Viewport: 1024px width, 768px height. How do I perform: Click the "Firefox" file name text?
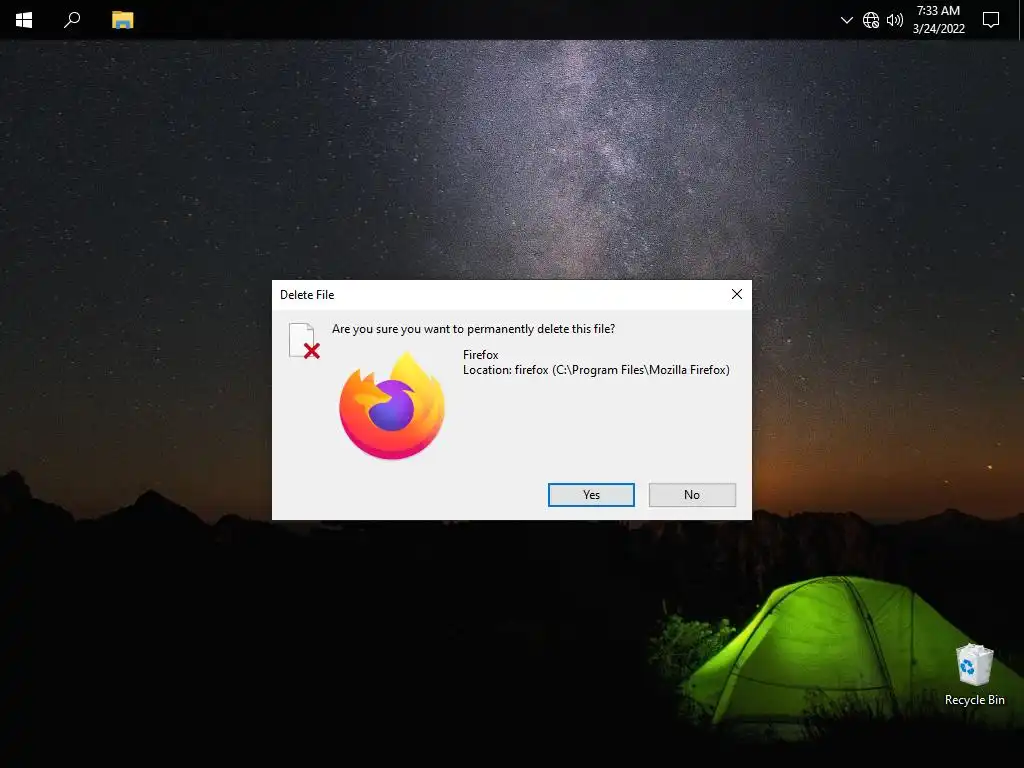pos(481,355)
